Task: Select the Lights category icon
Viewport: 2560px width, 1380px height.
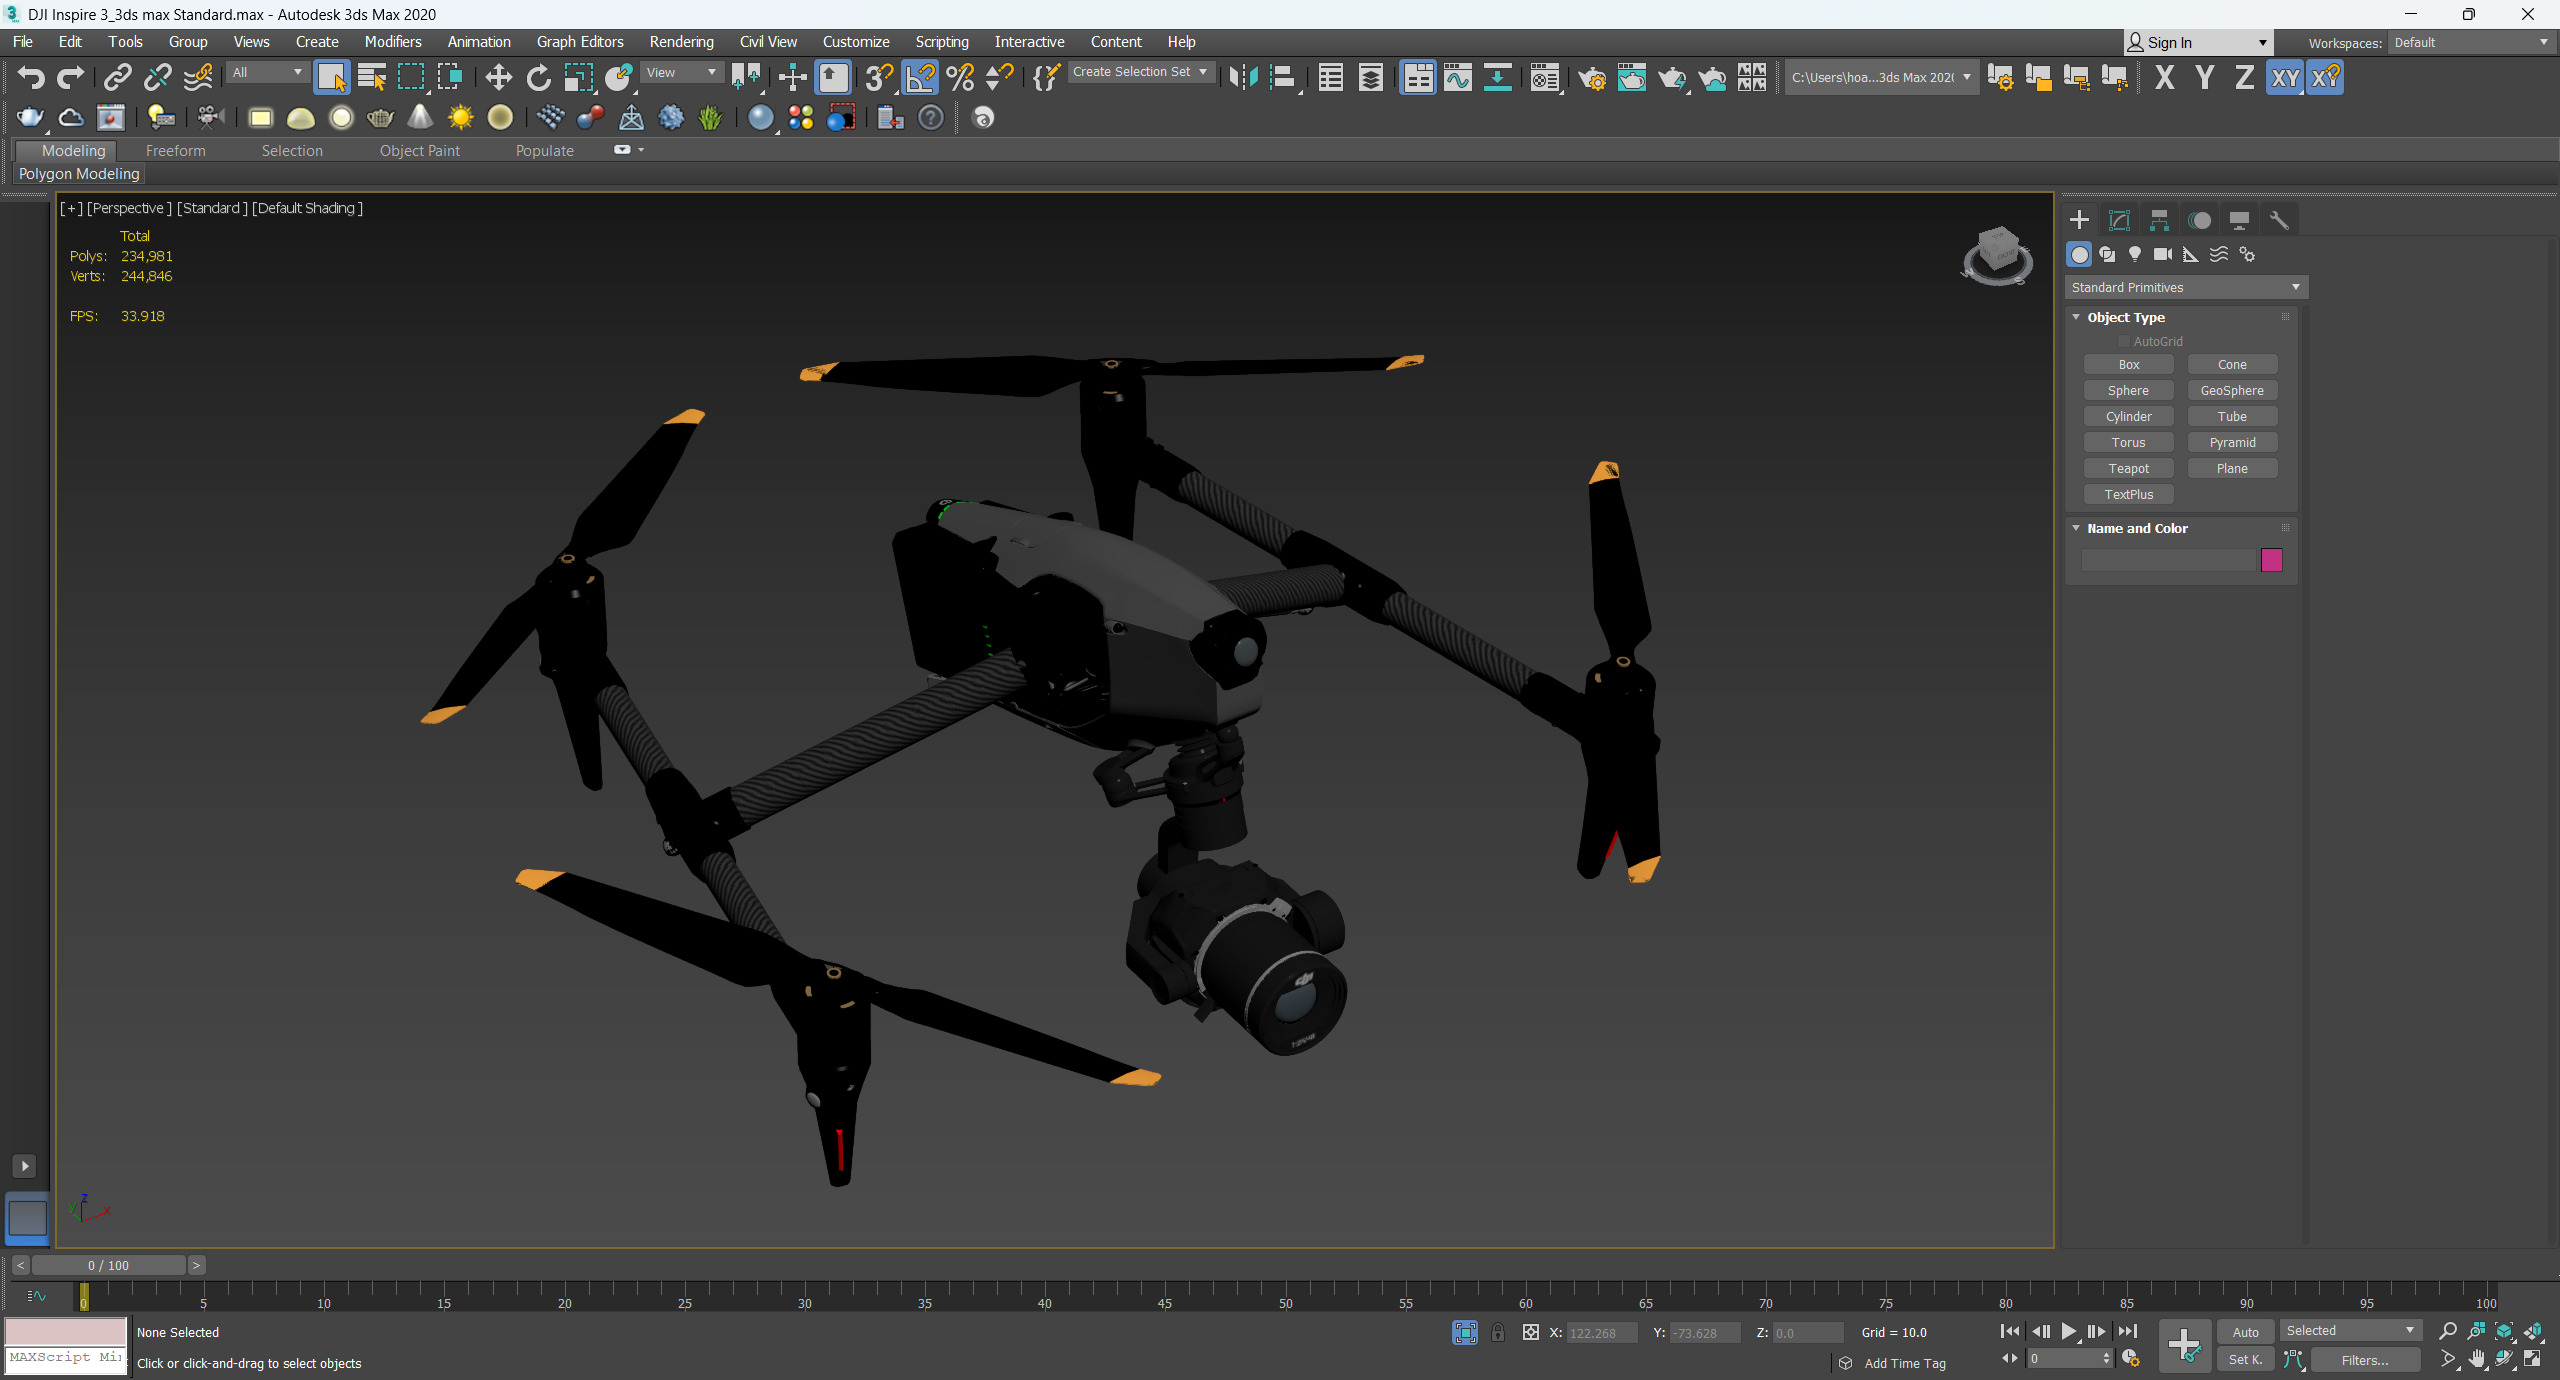Action: [2135, 254]
